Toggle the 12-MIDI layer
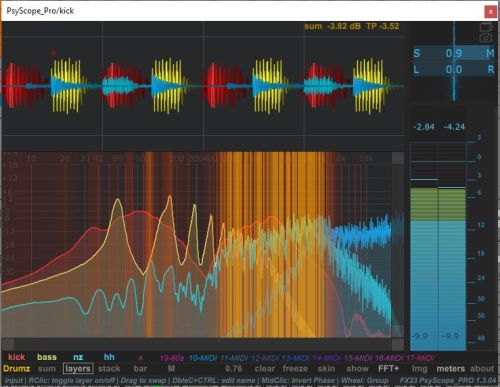This screenshot has width=500, height=387. coord(265,358)
